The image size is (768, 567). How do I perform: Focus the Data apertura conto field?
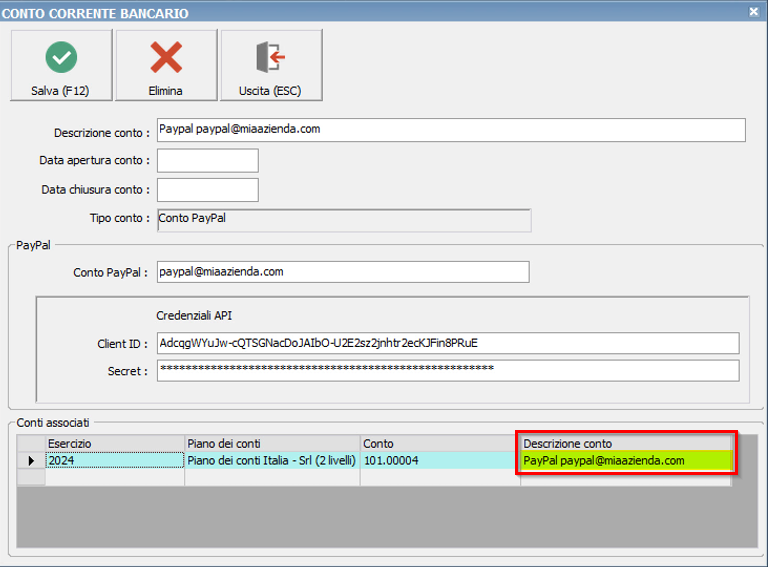208,161
